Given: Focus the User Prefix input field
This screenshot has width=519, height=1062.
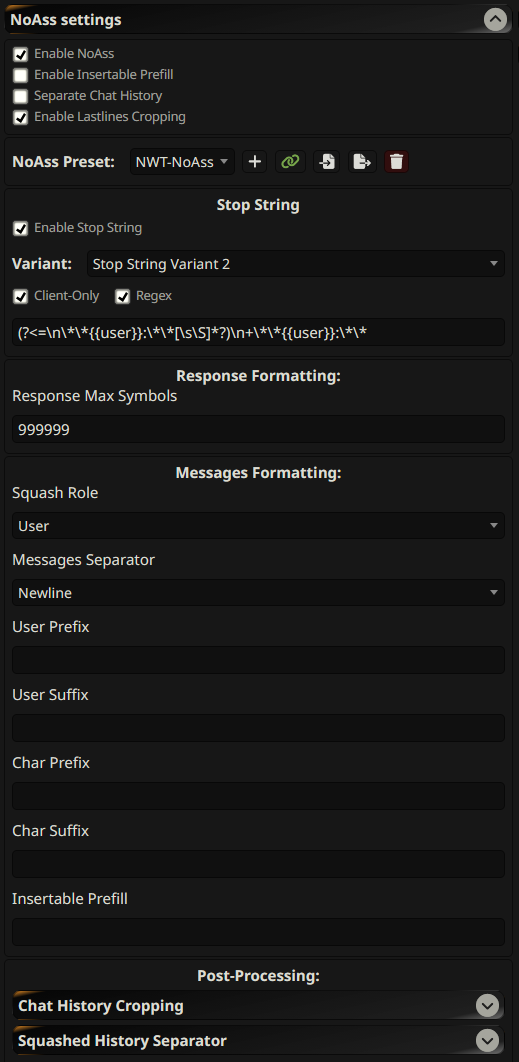Looking at the screenshot, I should [x=258, y=660].
